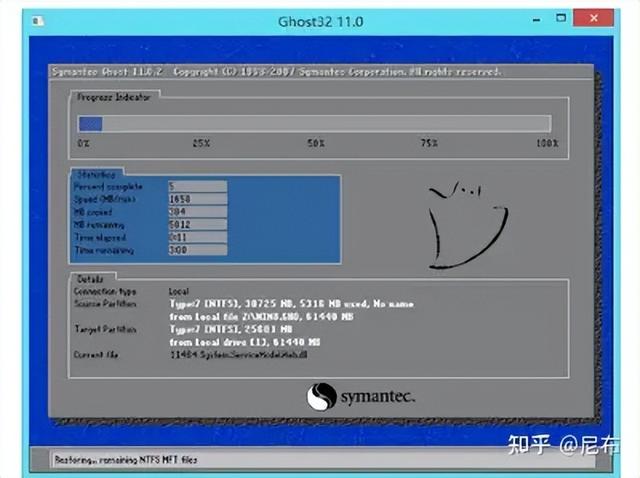Image resolution: width=640 pixels, height=478 pixels.
Task: Click the Source Partition label
Action: [x=105, y=304]
